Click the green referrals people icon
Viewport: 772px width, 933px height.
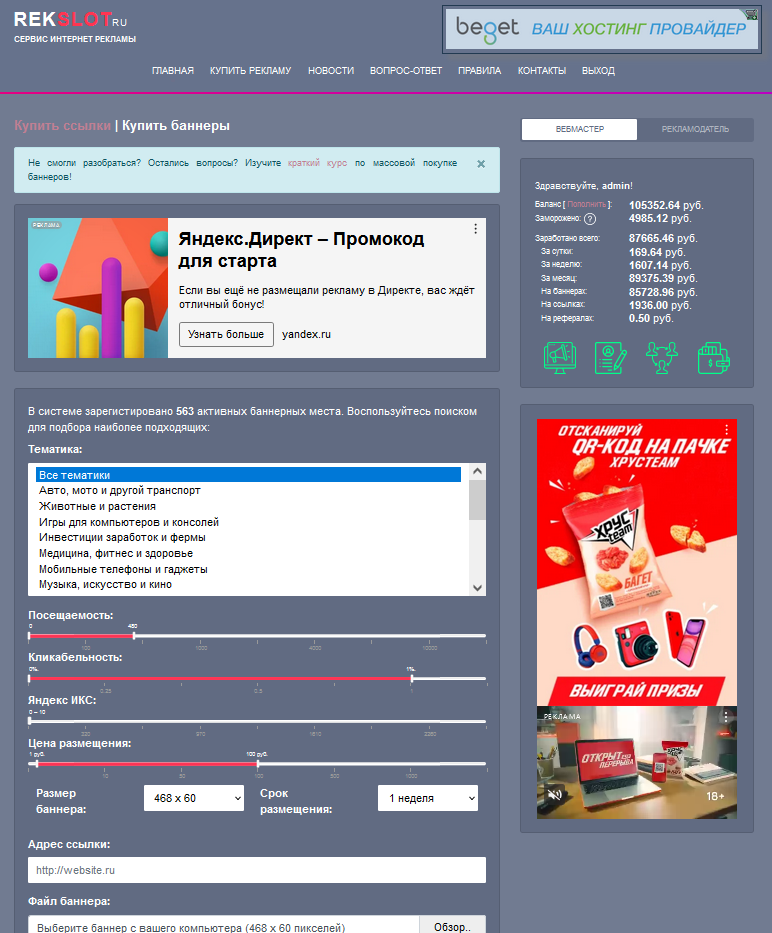click(661, 358)
